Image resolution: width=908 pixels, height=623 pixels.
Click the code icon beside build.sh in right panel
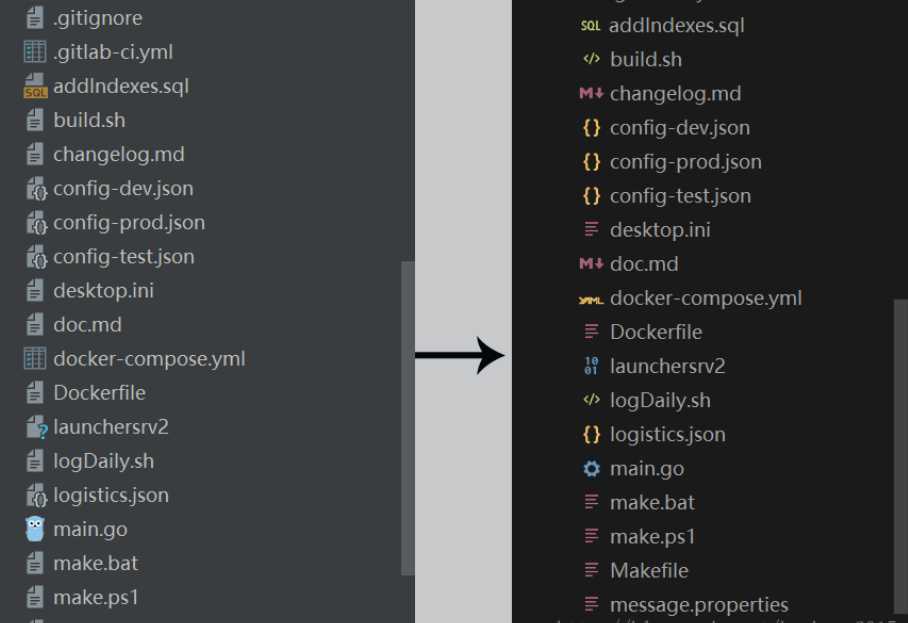[591, 59]
